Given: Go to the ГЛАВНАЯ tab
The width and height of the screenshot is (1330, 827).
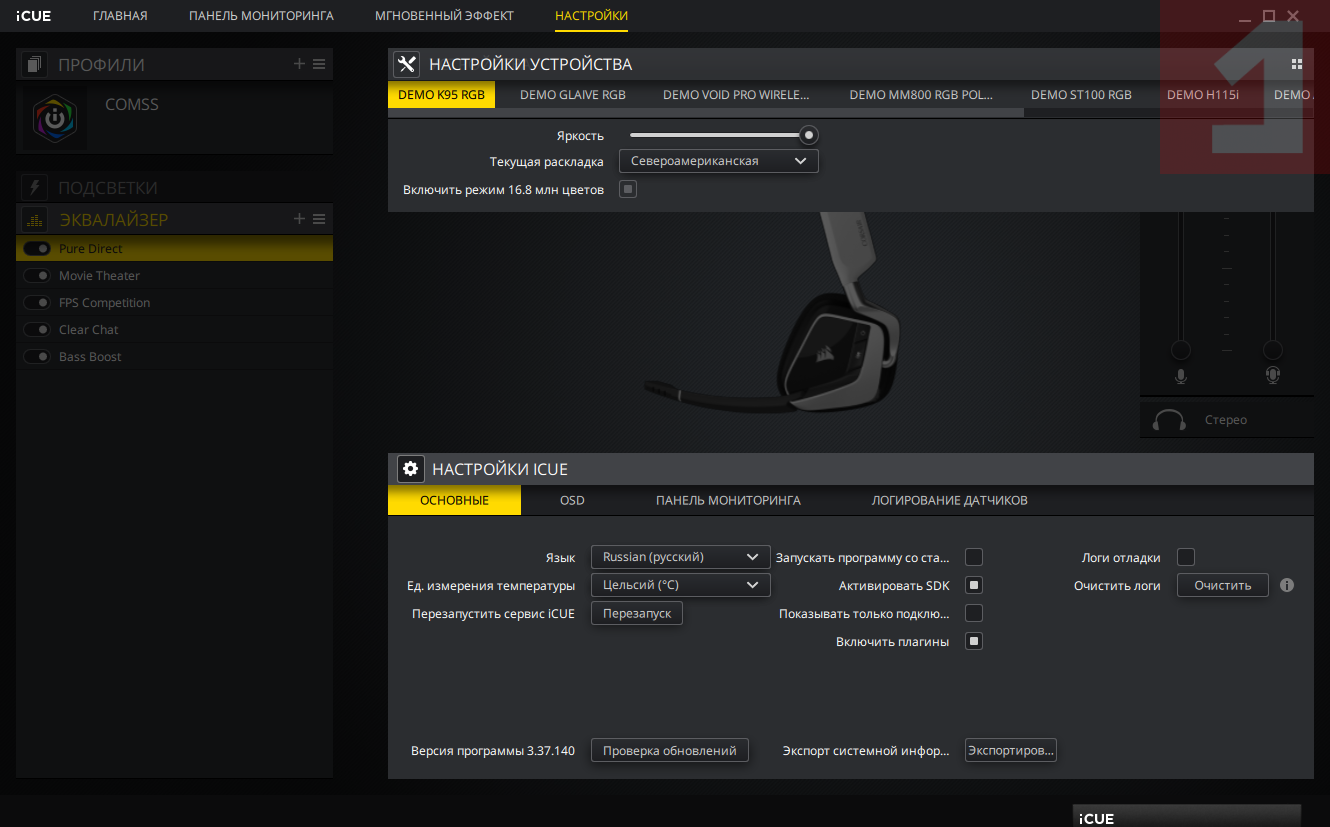Looking at the screenshot, I should [x=120, y=16].
